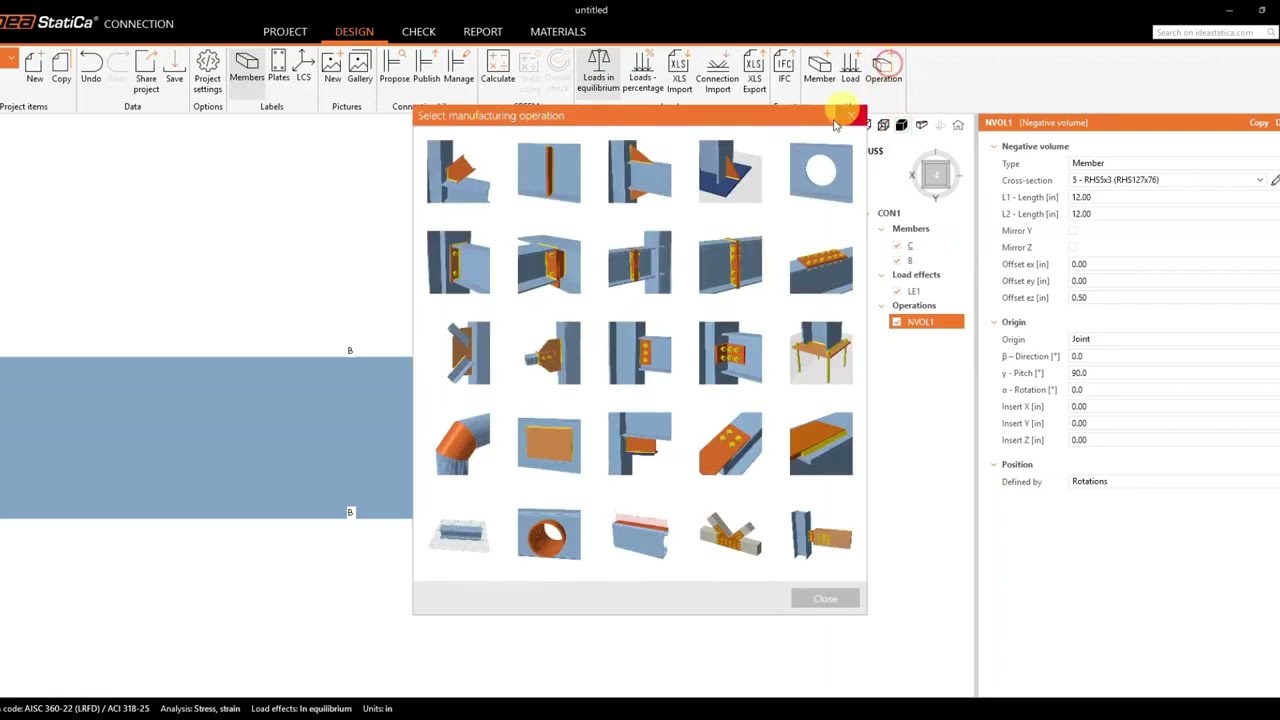Open the PROJECT tab

285,32
